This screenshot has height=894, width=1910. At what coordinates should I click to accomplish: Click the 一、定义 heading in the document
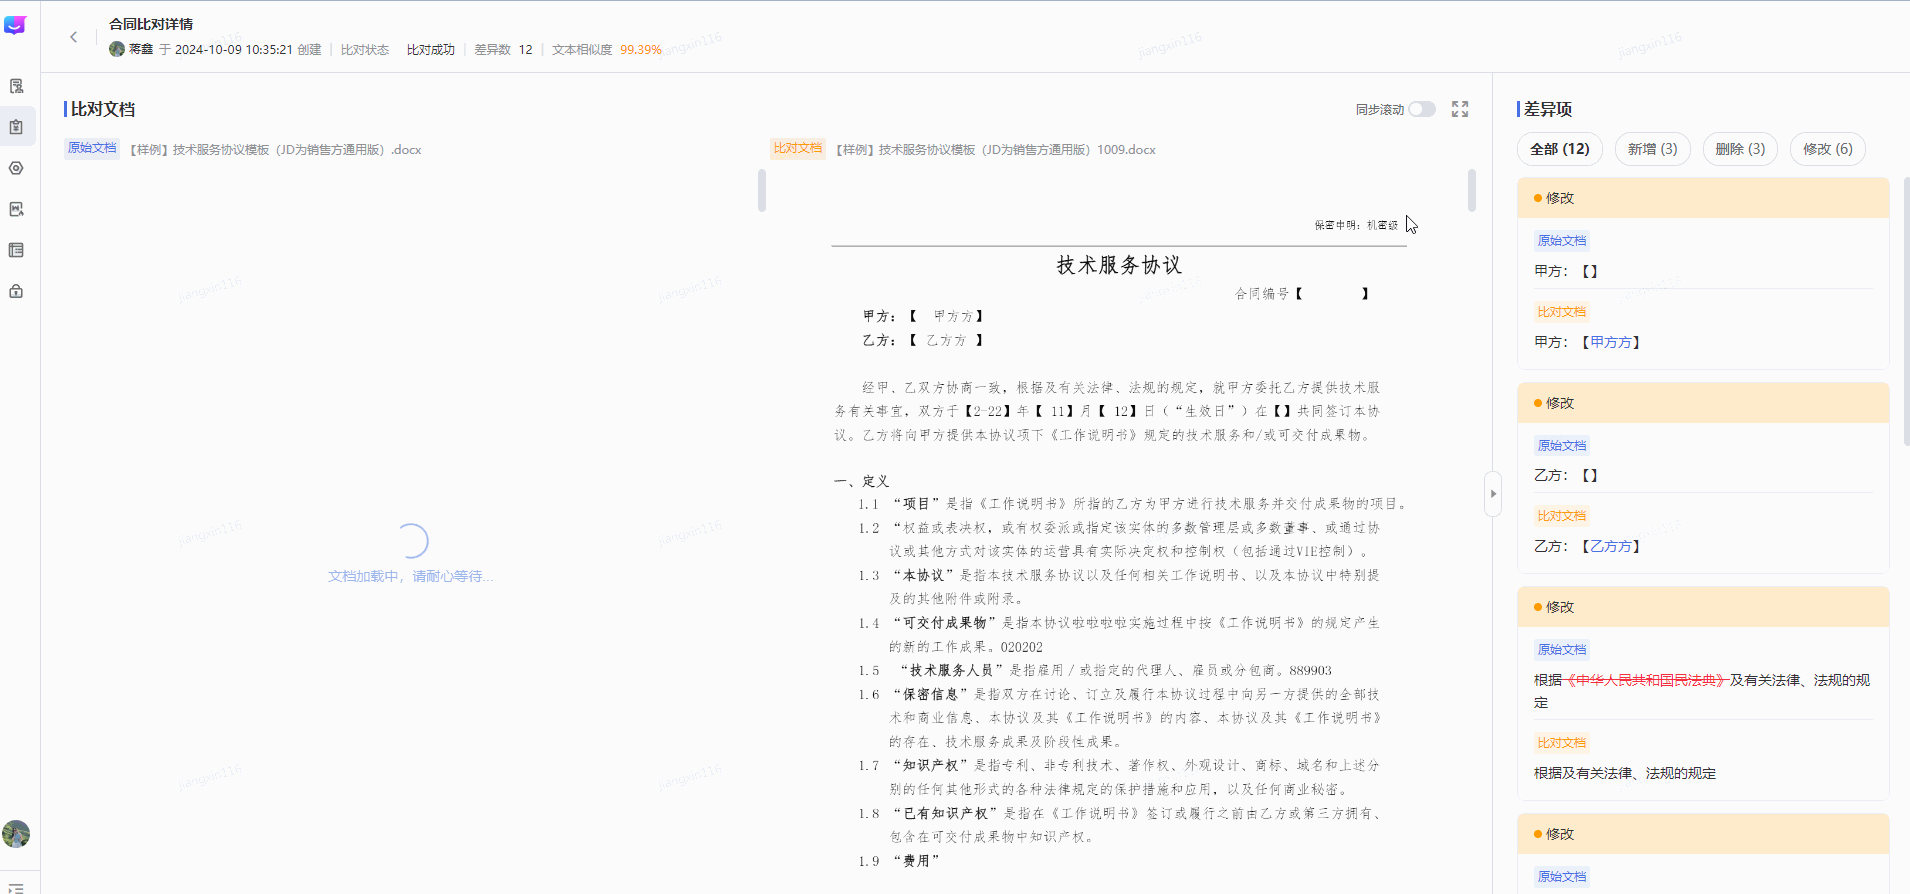862,481
